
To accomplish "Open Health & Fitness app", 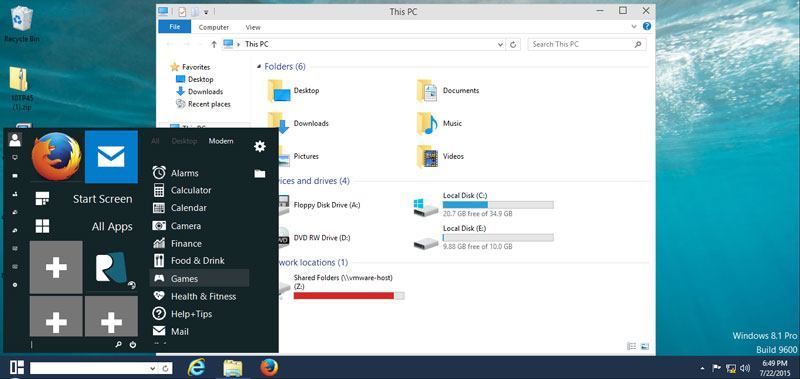I will point(194,296).
